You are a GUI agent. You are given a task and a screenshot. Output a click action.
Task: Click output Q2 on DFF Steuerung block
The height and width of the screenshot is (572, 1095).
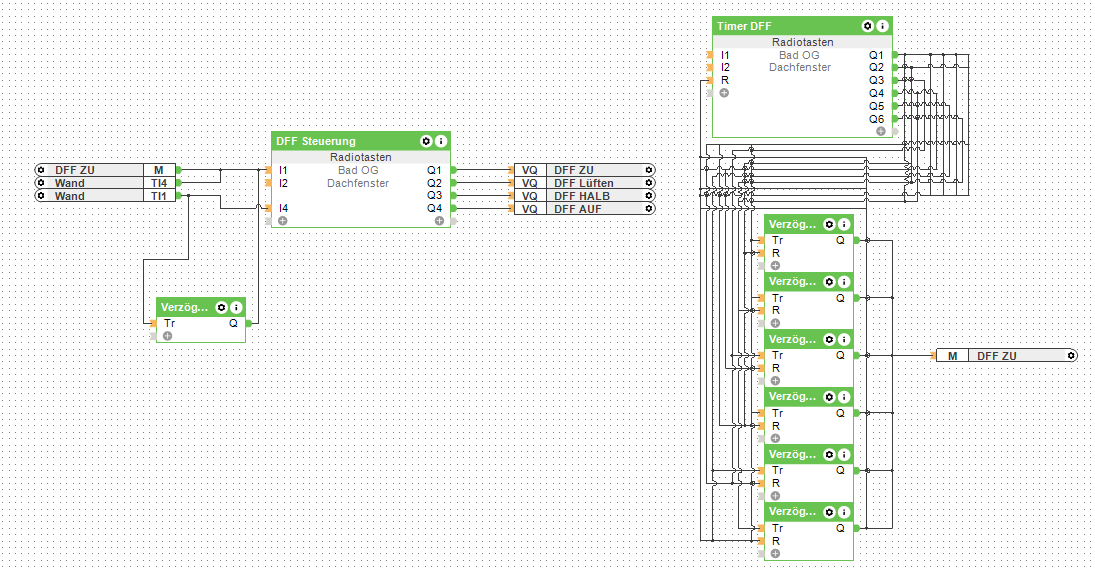(x=434, y=183)
